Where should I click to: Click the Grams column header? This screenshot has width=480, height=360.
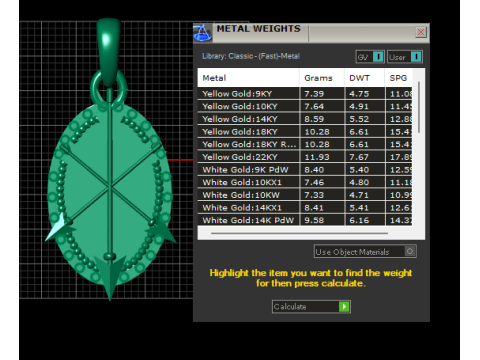click(322, 78)
